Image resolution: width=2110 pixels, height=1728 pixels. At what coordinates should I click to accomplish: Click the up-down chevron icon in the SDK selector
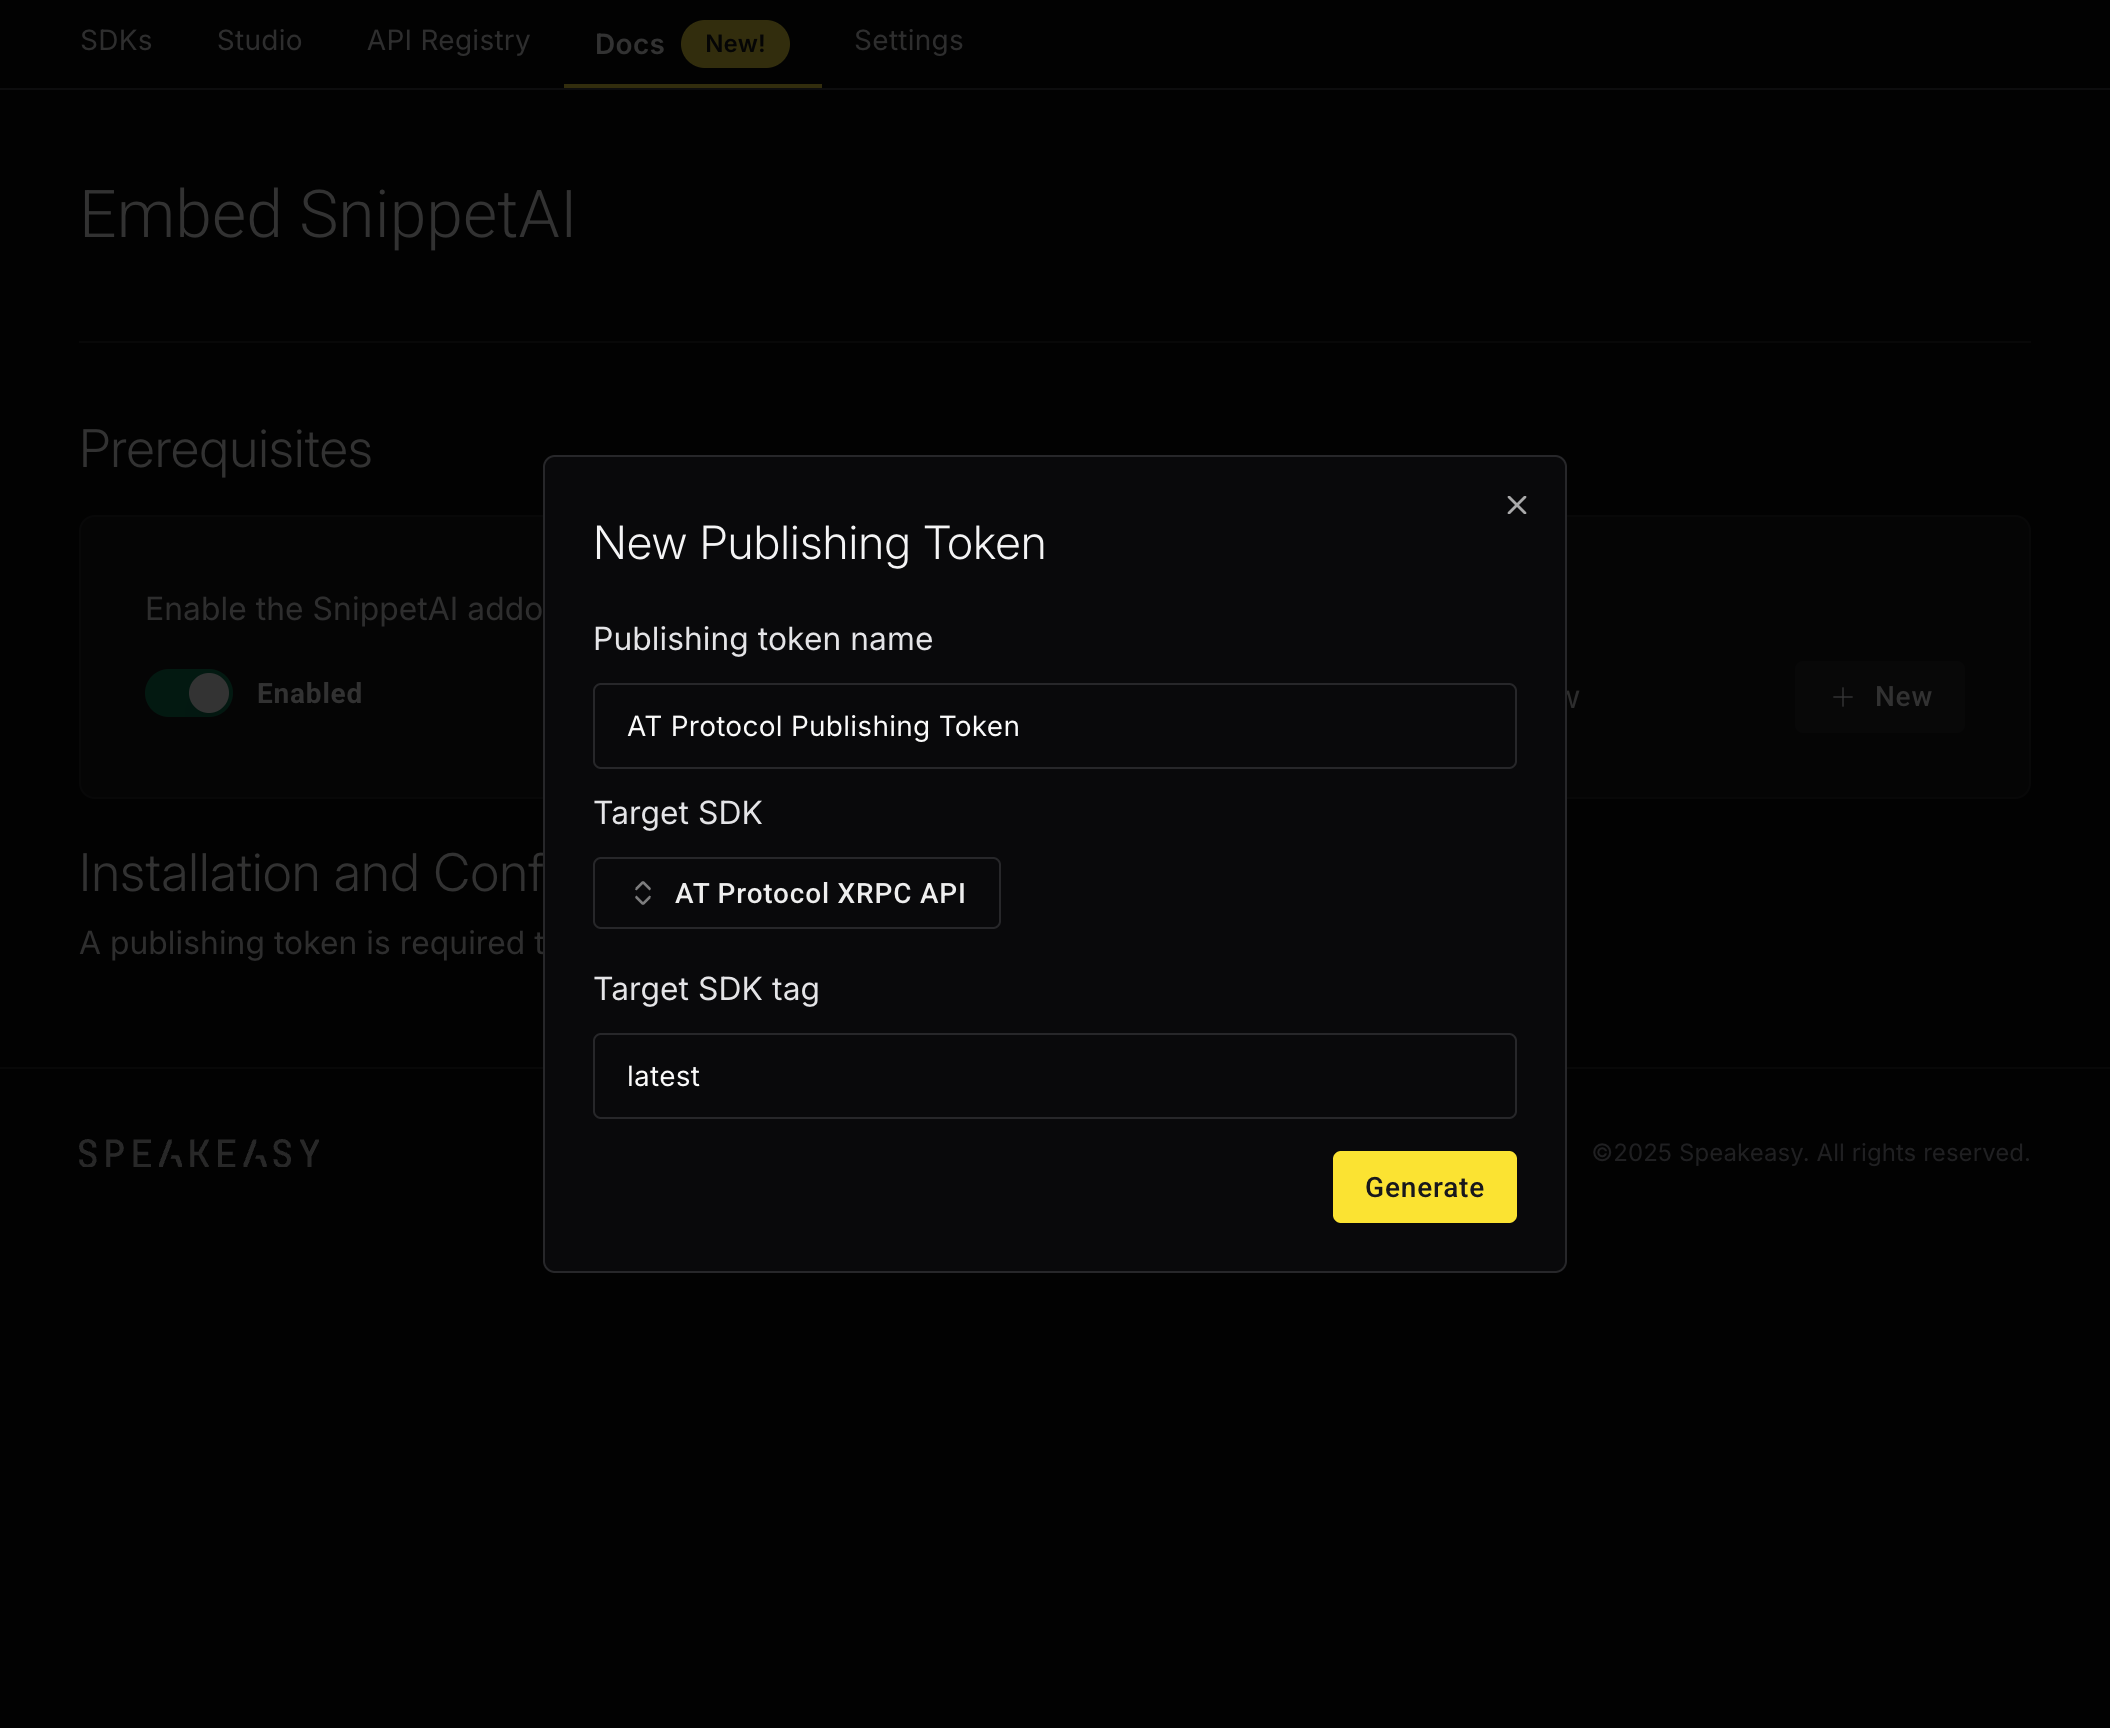coord(643,892)
